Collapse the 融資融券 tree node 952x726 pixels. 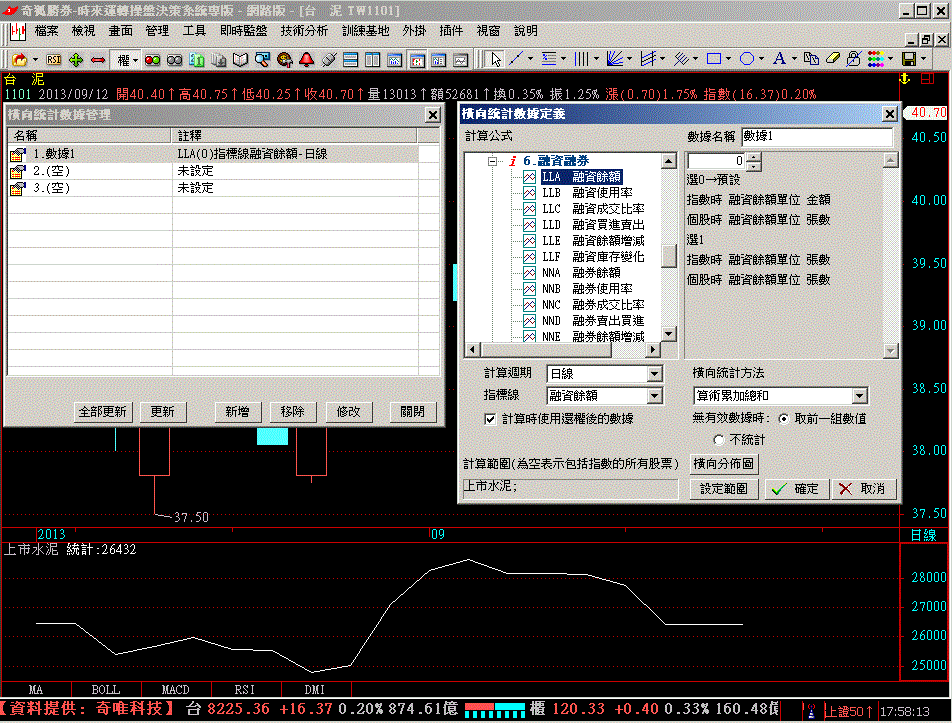pyautogui.click(x=492, y=161)
